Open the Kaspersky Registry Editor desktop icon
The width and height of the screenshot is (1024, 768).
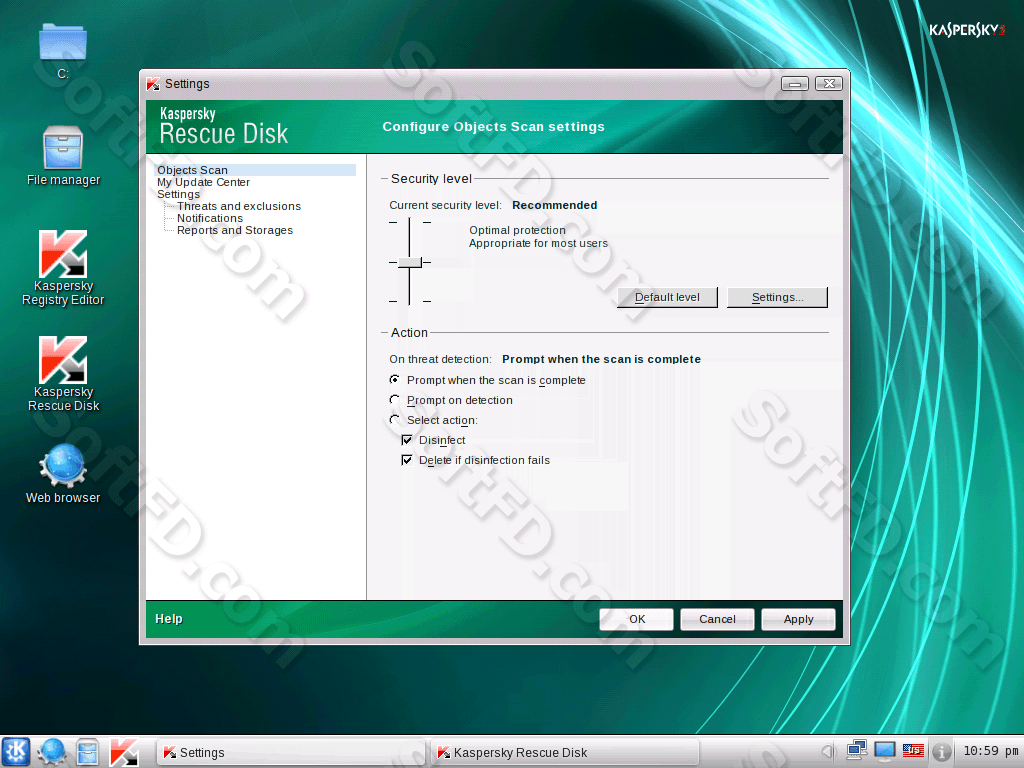63,268
